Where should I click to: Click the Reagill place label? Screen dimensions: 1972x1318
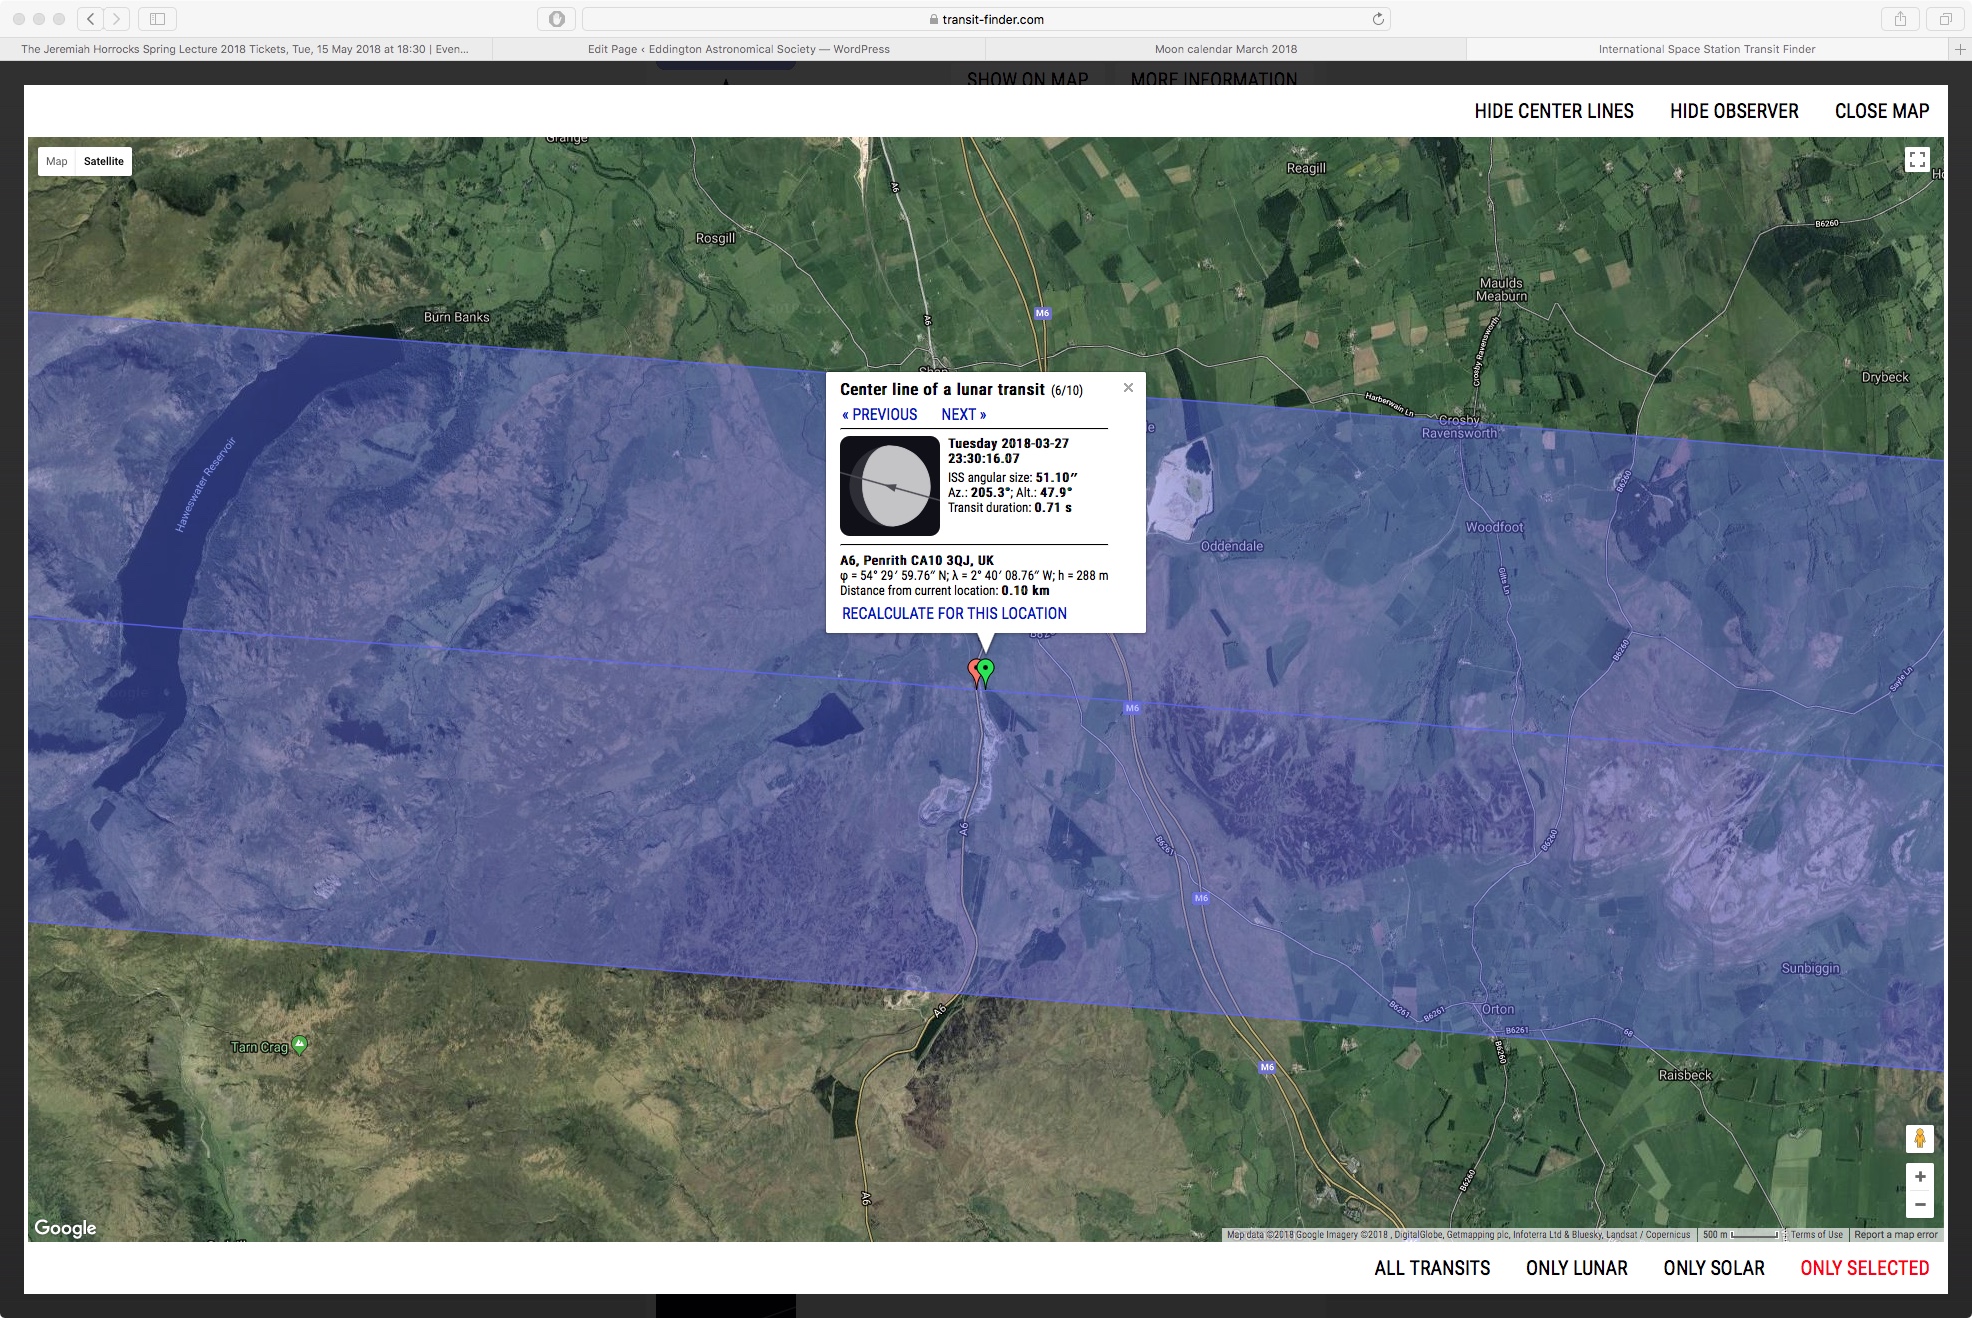pos(1306,168)
